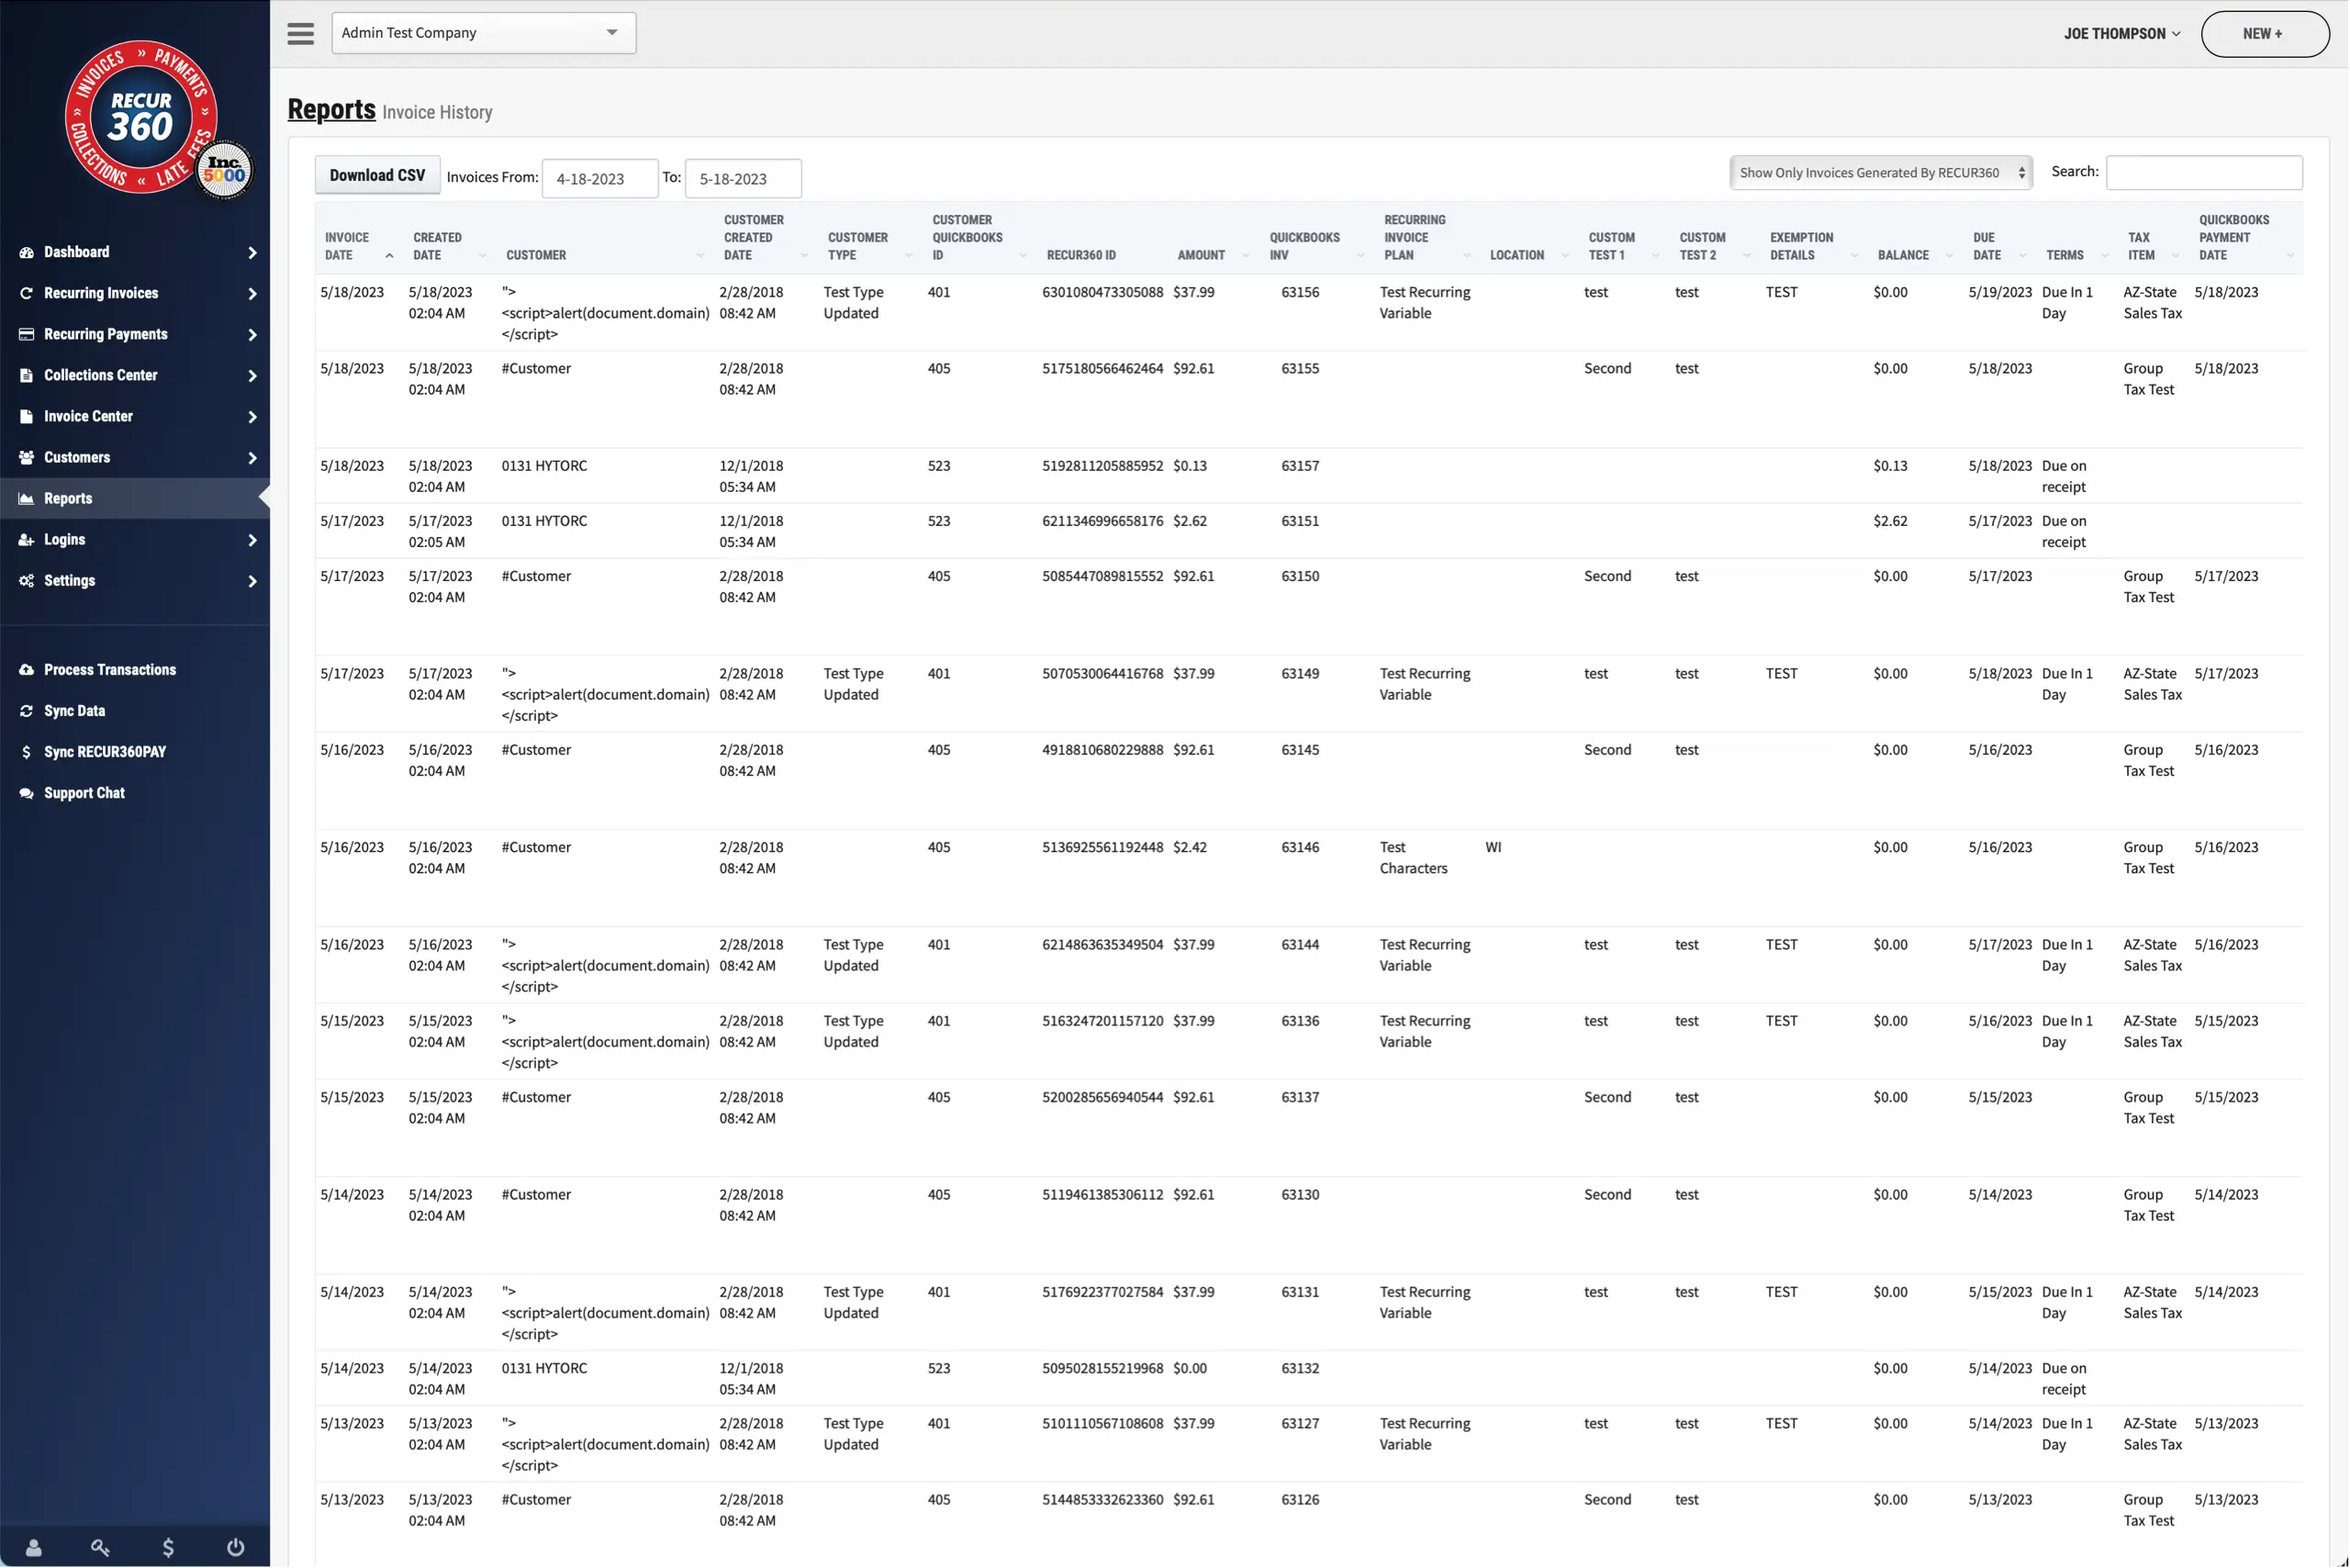This screenshot has width=2350, height=1568.
Task: Click the Support Chat bubble icon
Action: [x=27, y=793]
